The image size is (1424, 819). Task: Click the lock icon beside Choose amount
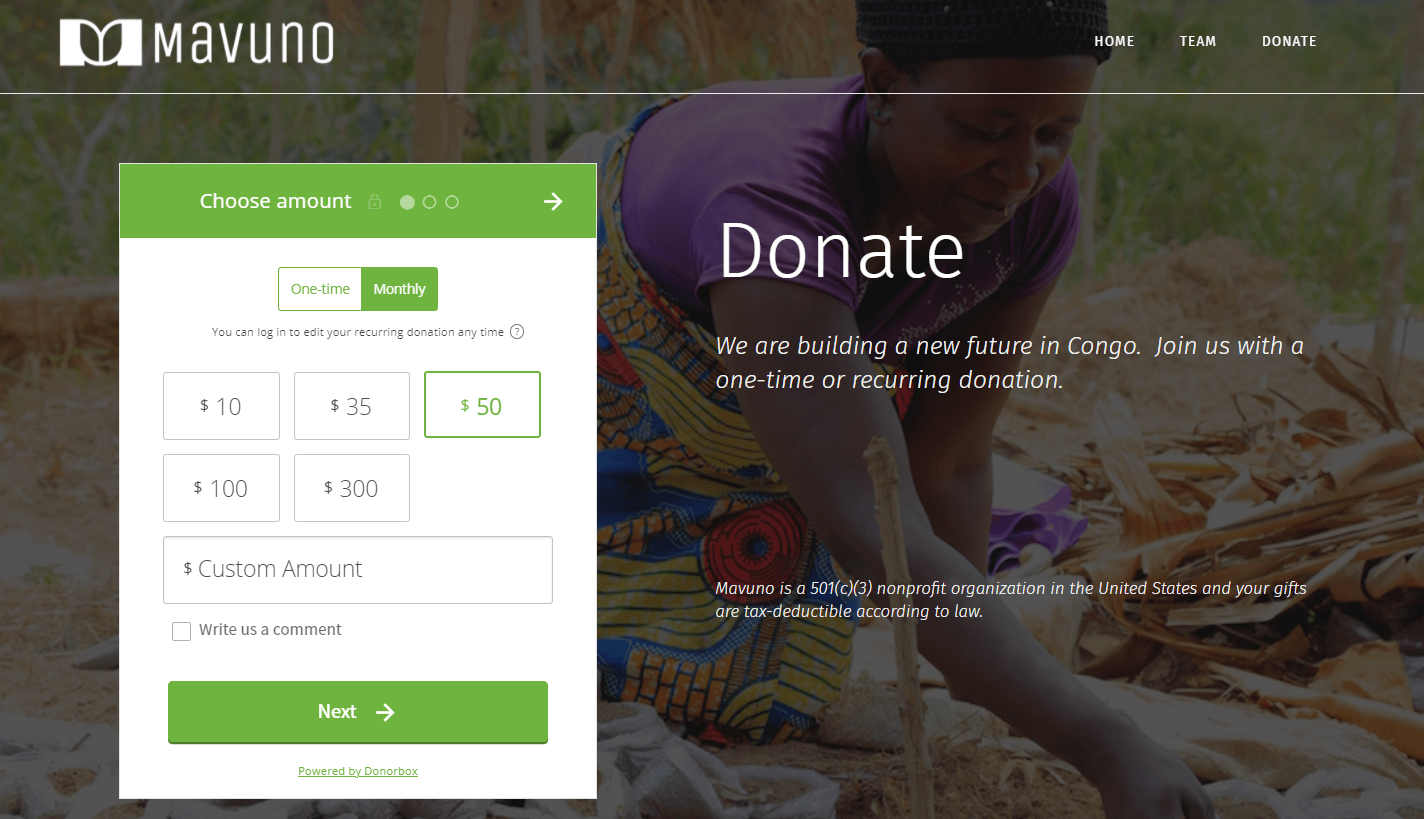point(375,202)
